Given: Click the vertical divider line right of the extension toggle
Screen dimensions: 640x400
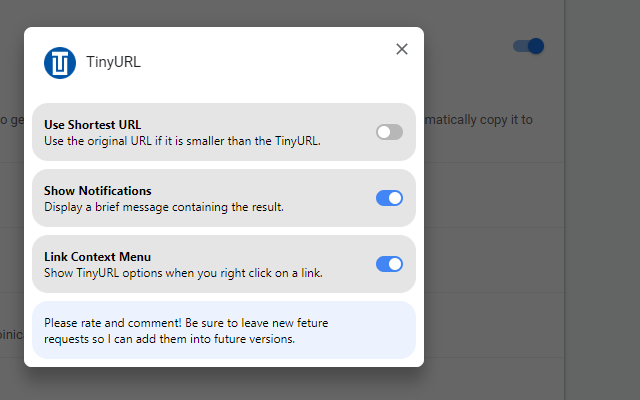Looking at the screenshot, I should click(565, 200).
